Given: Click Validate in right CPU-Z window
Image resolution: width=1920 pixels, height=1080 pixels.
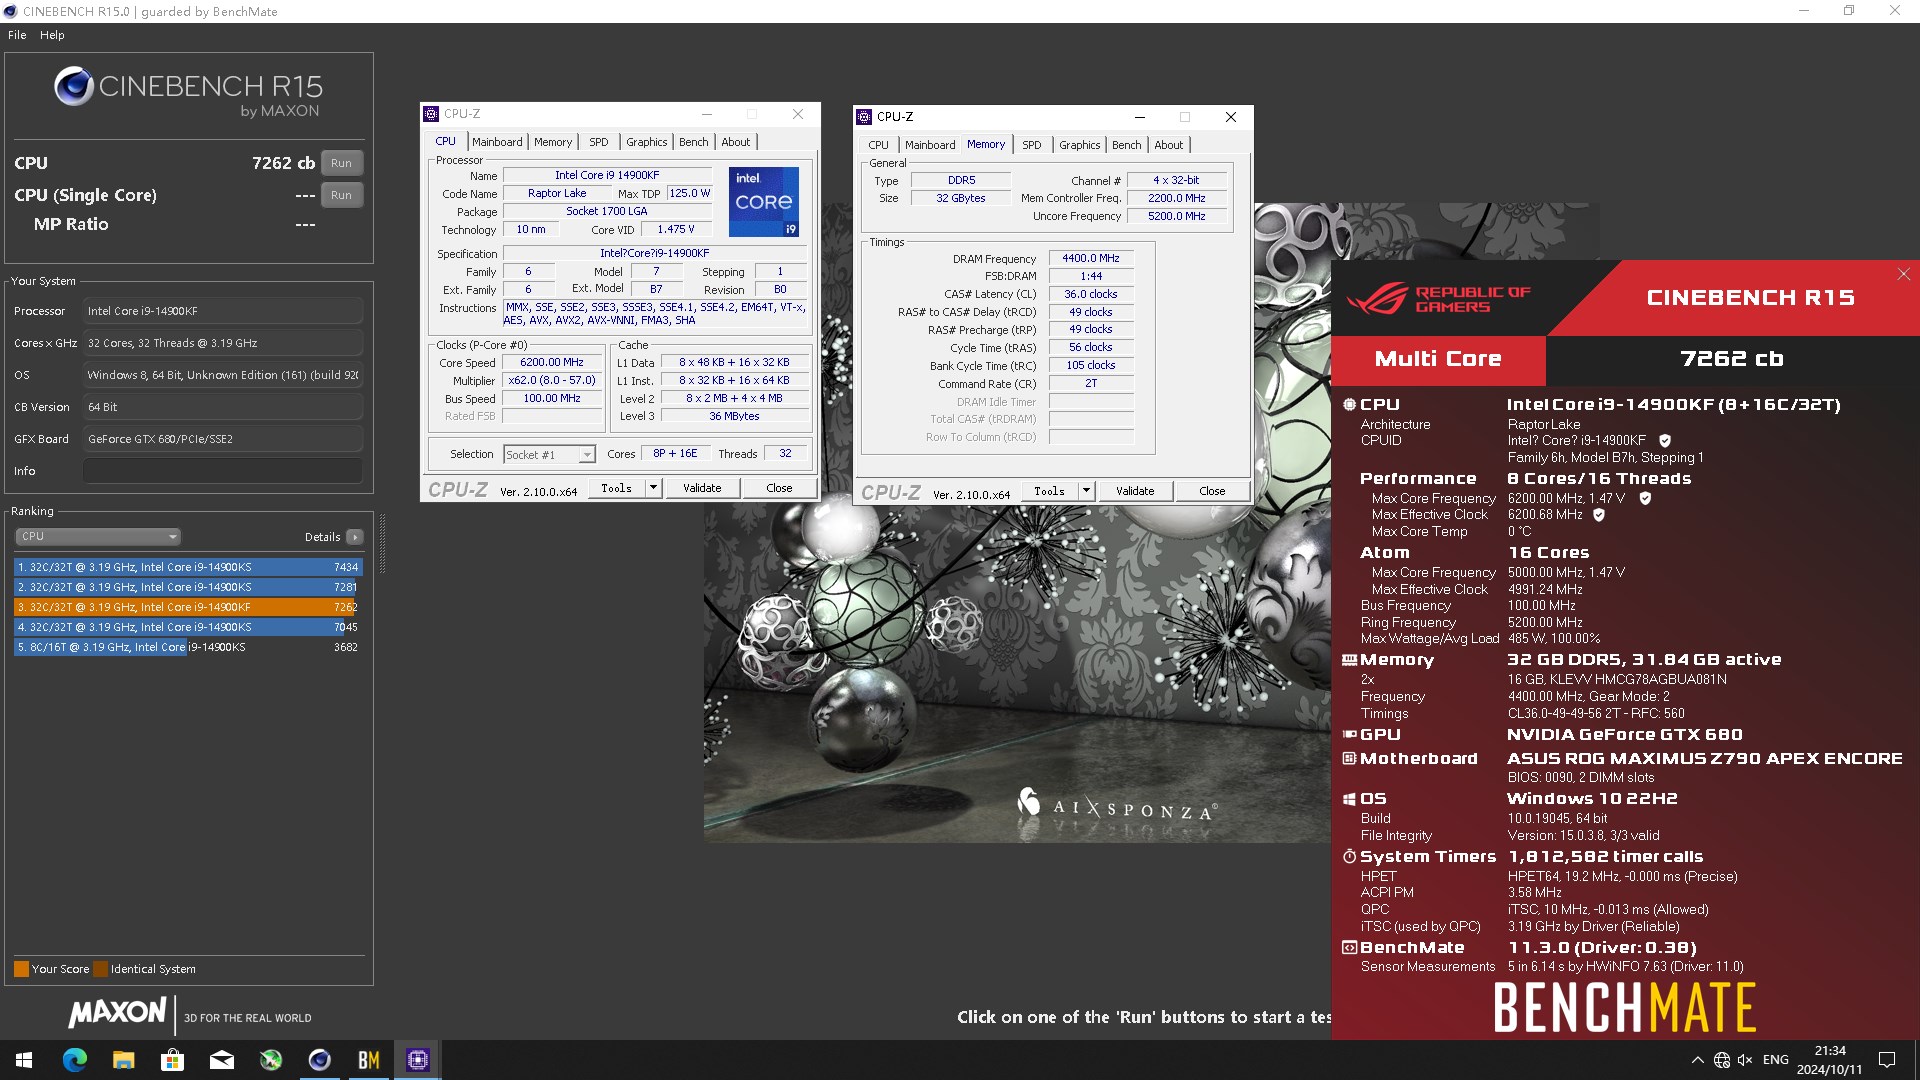Looking at the screenshot, I should (x=1135, y=491).
